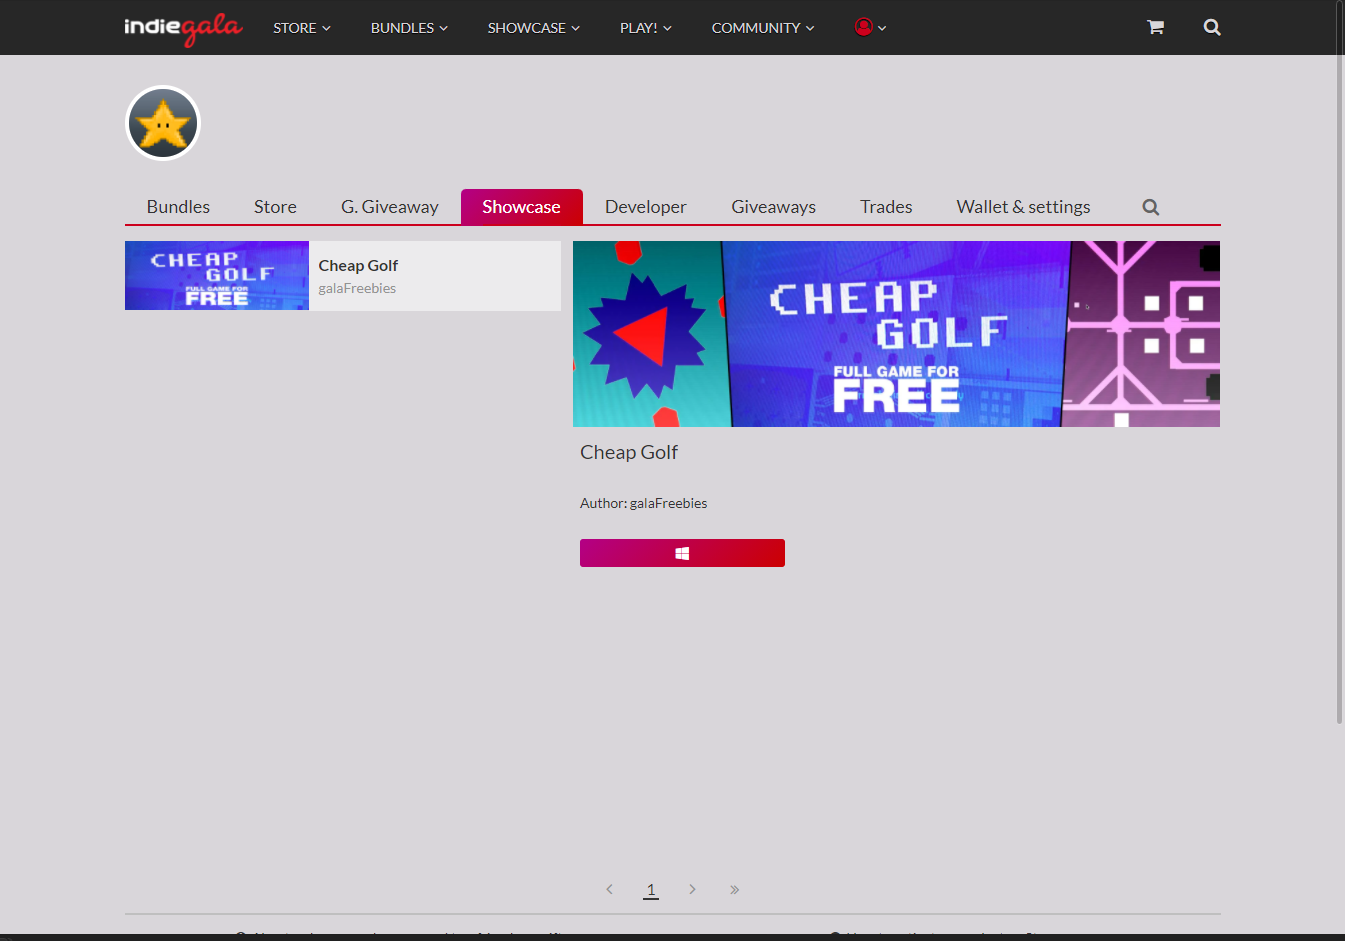Screen dimensions: 1345x941
Task: Search within profile tabs magnifier icon
Action: point(1151,207)
